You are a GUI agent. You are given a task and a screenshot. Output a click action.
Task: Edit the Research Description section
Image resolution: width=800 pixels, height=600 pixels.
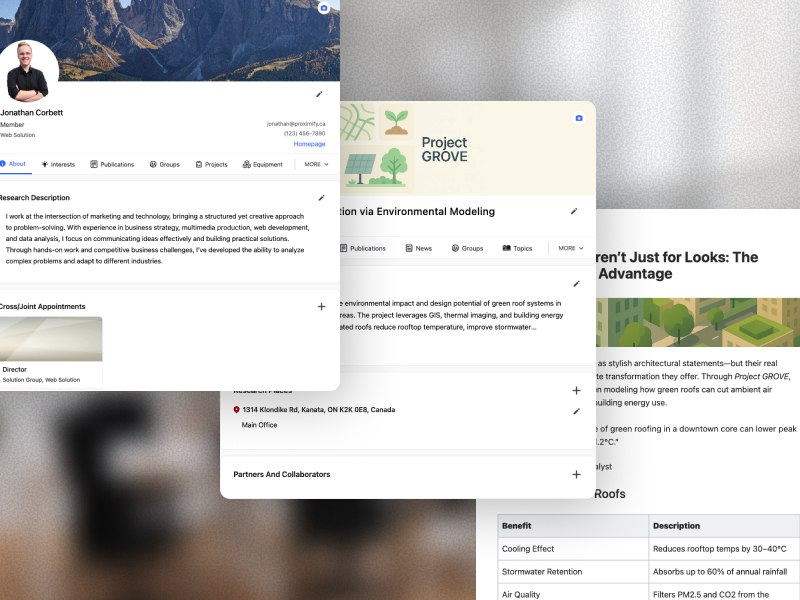tap(321, 198)
